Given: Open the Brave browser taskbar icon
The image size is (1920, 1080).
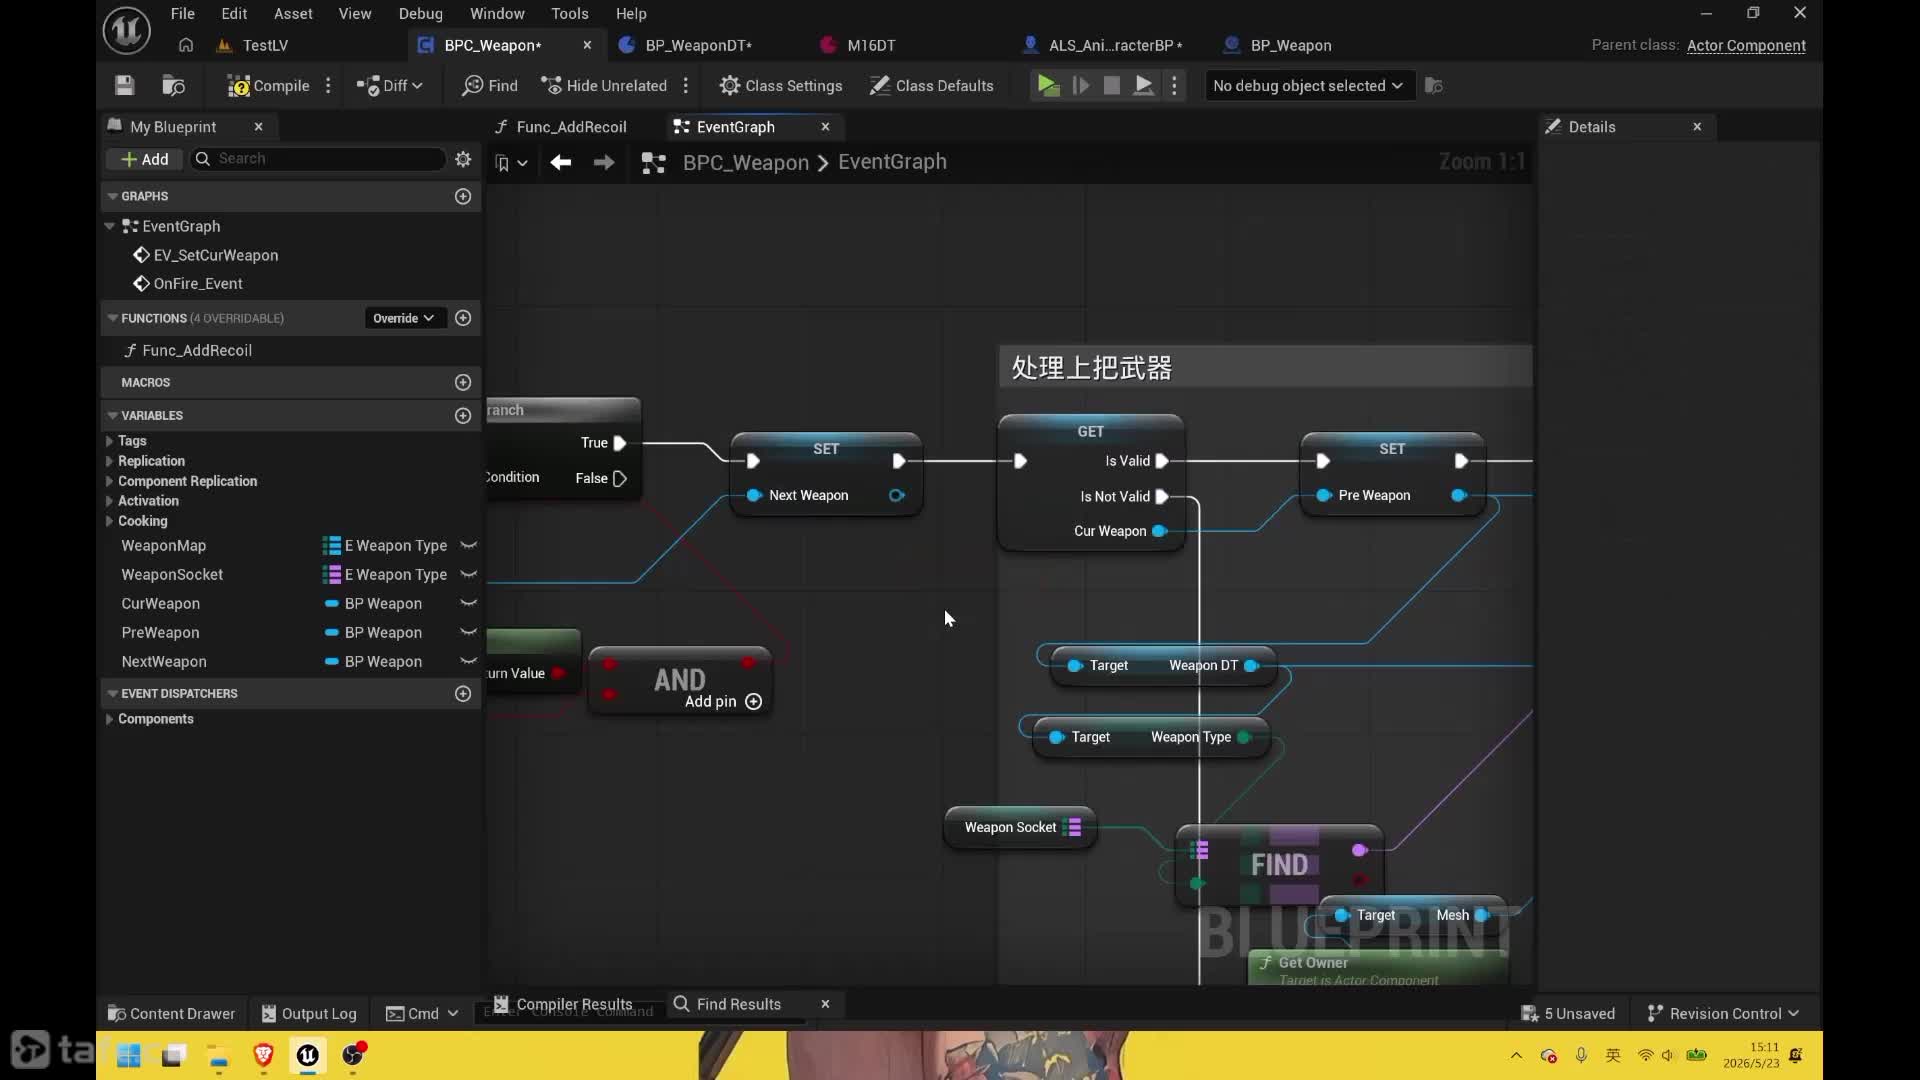Looking at the screenshot, I should pyautogui.click(x=263, y=1056).
